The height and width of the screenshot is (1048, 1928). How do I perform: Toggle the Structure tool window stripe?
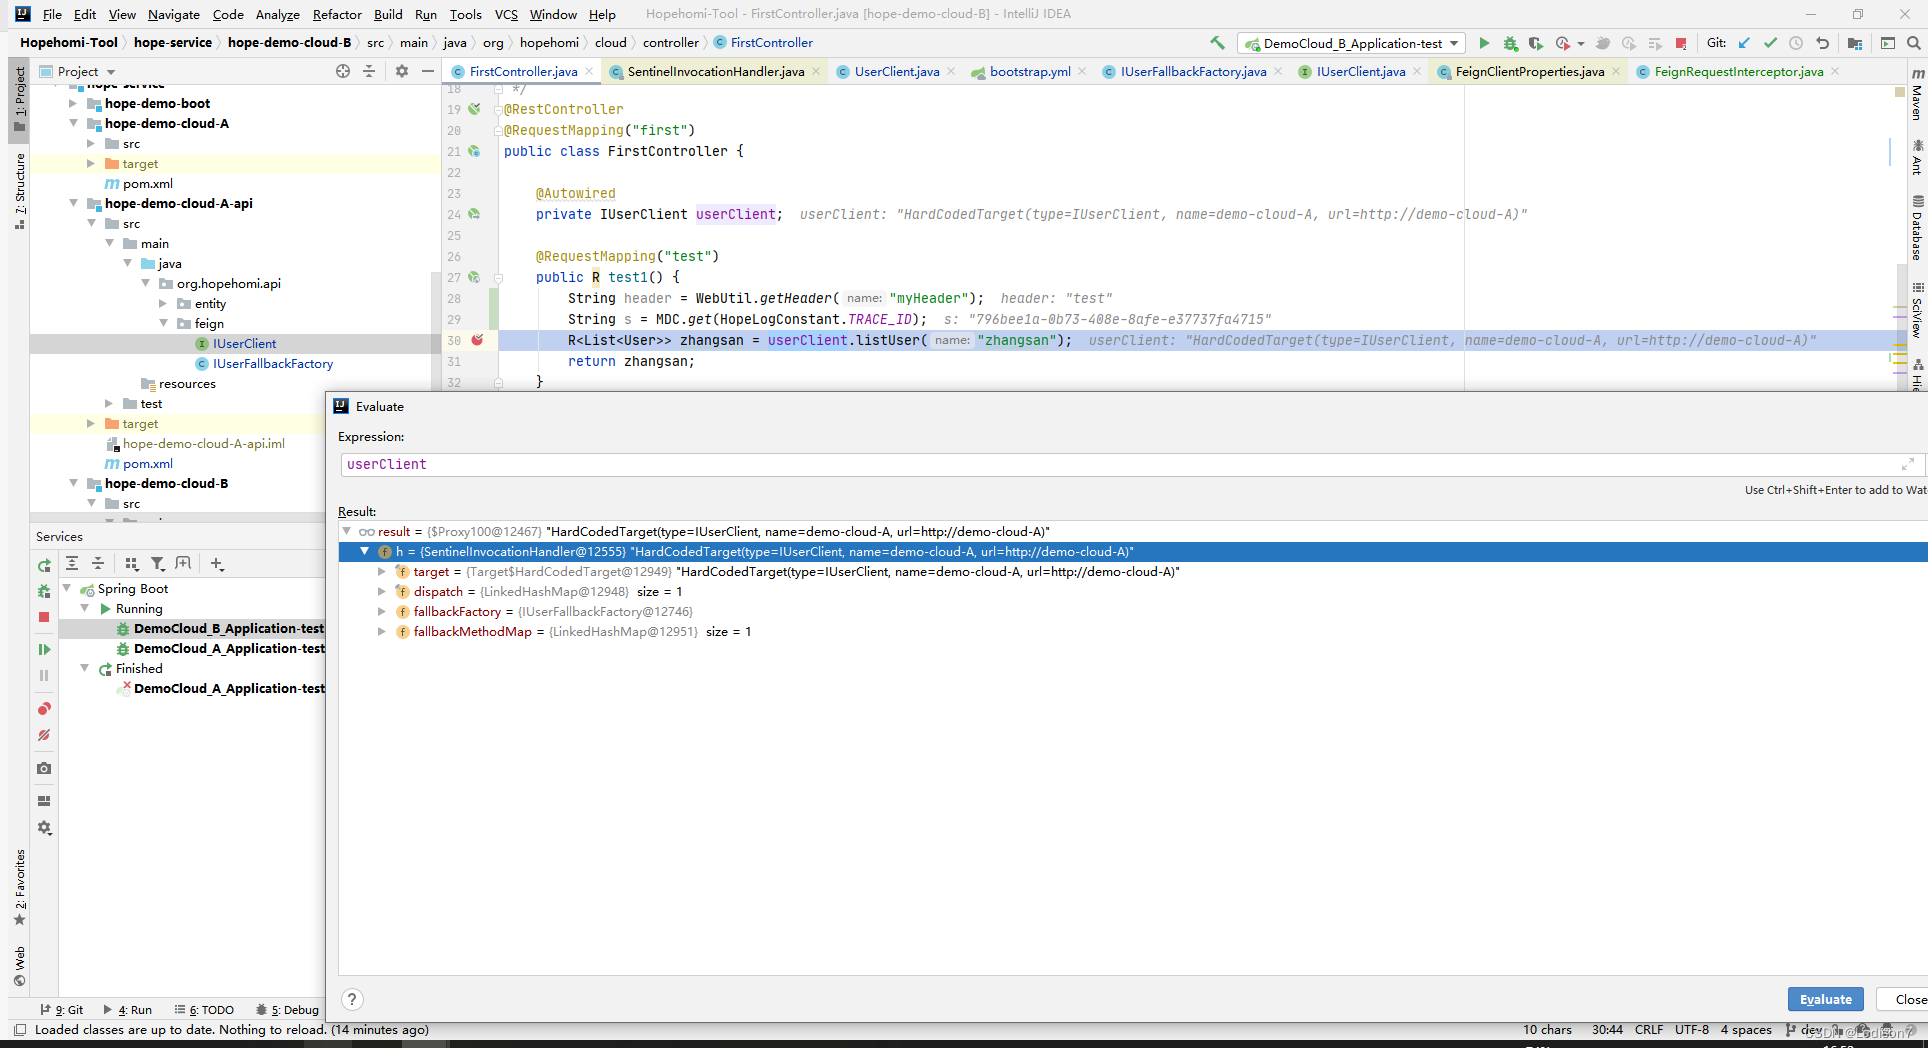(20, 190)
